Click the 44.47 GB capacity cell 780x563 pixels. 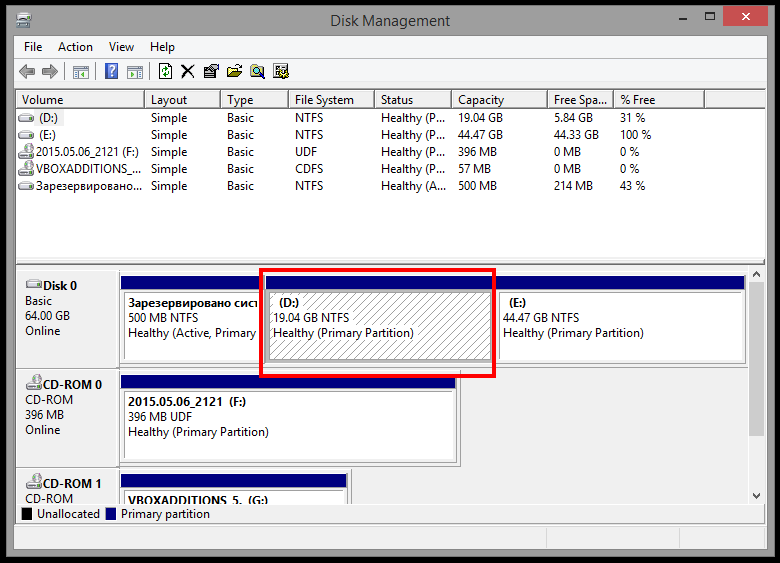pos(480,135)
